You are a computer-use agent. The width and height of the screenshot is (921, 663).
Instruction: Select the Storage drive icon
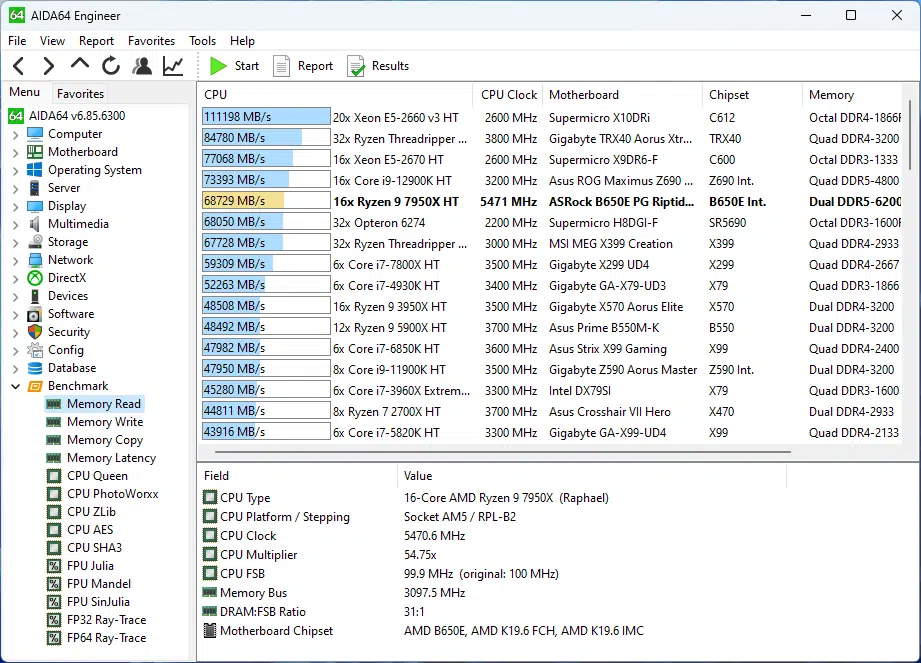point(35,242)
